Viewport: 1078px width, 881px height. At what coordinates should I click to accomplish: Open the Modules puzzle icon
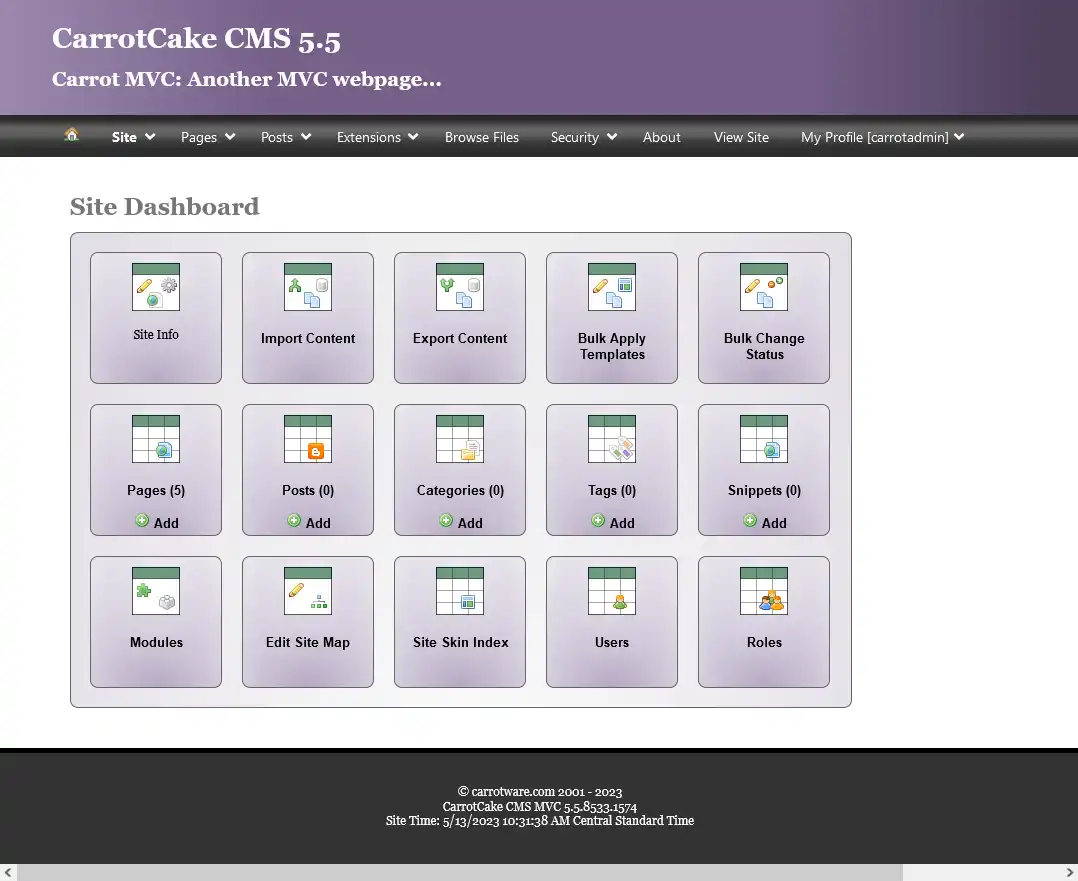click(156, 591)
